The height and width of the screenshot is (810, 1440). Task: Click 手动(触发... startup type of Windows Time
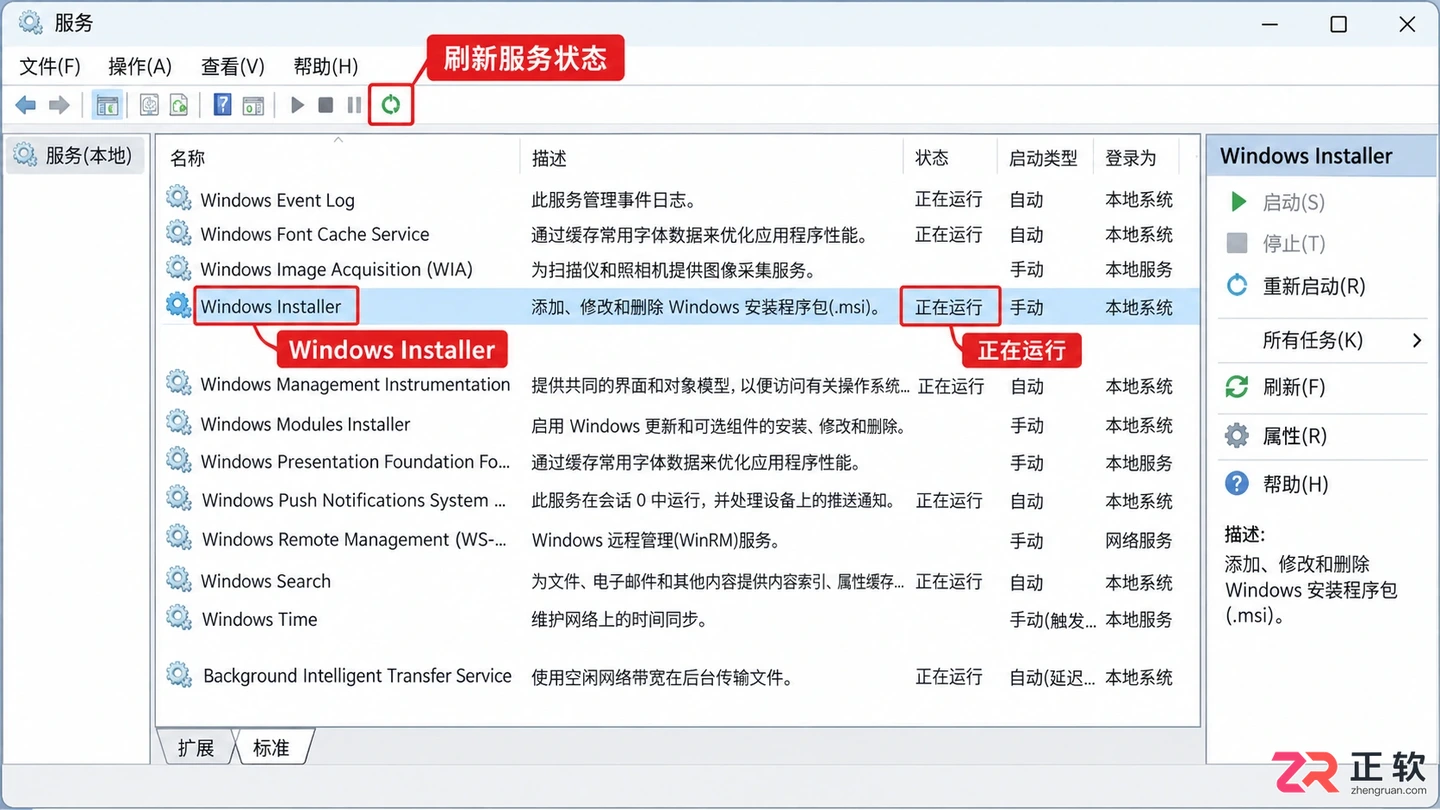1052,620
